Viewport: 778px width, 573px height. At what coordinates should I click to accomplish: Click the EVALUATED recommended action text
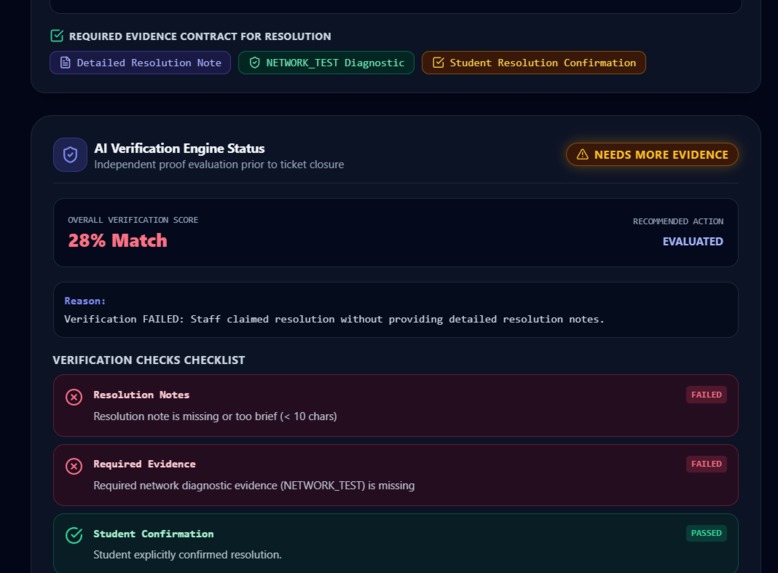(693, 242)
